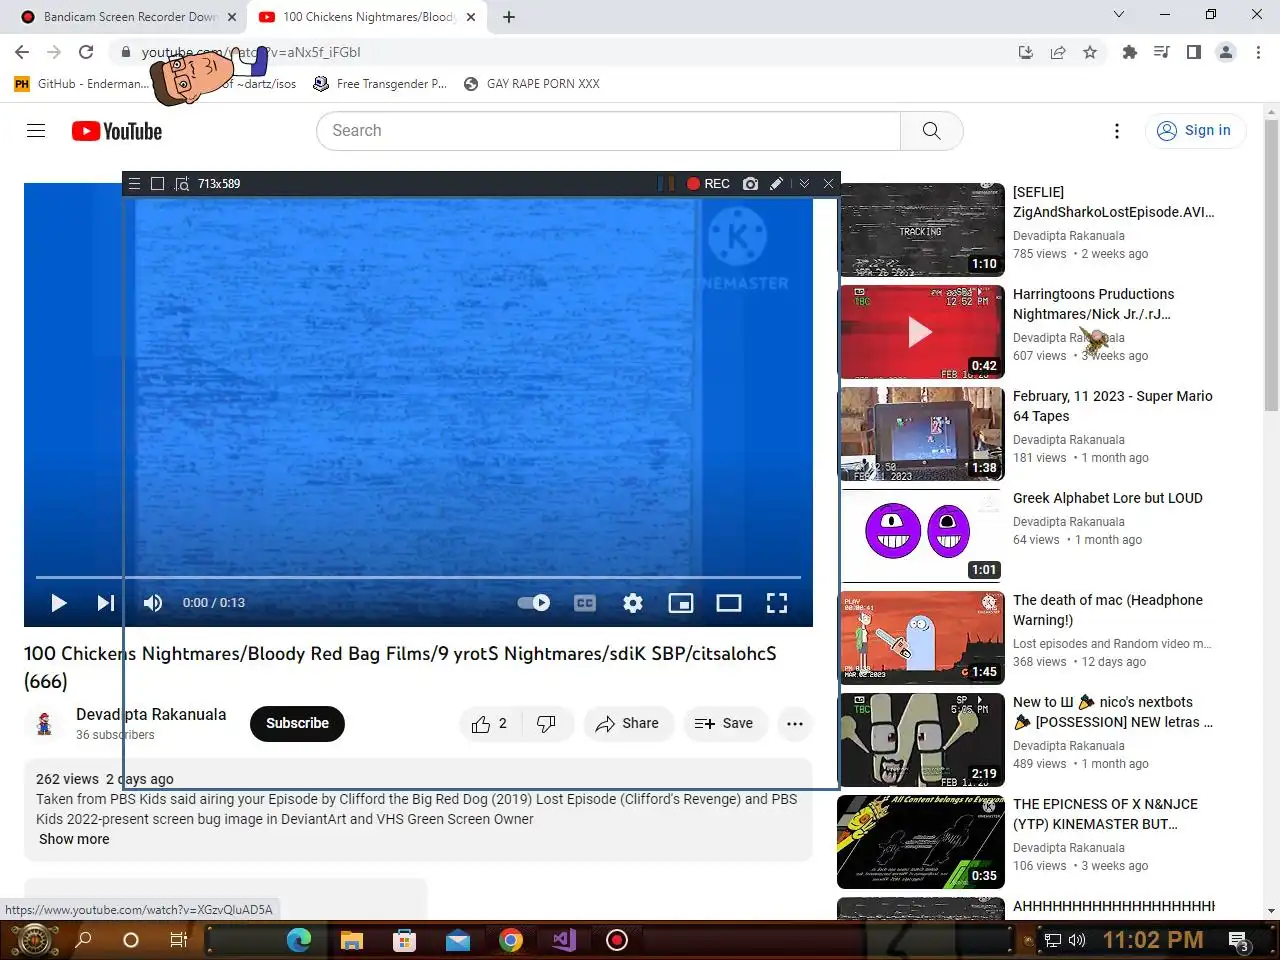Skip to the next video
The image size is (1280, 960).
point(105,603)
